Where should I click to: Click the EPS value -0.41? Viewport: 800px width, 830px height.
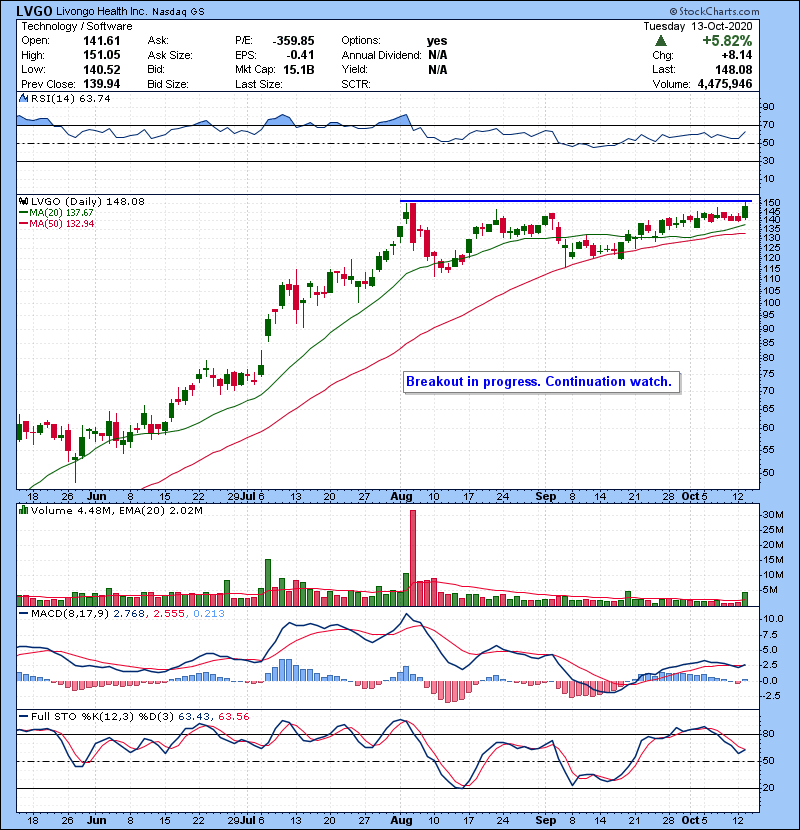(300, 55)
